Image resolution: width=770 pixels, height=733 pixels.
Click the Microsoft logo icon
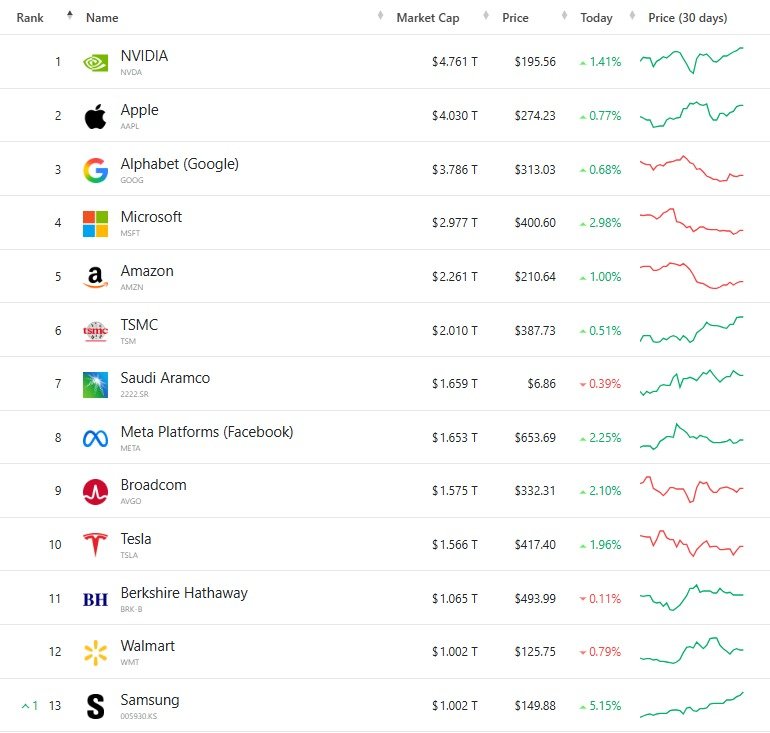pyautogui.click(x=95, y=223)
